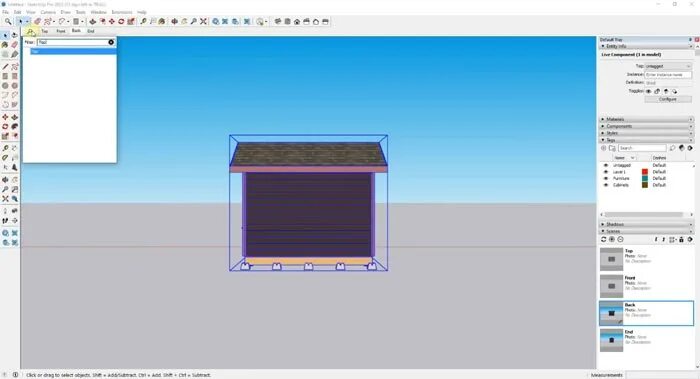The width and height of the screenshot is (700, 379).
Task: Select the Tape Measure tool in left toolbar
Action: pos(5,148)
